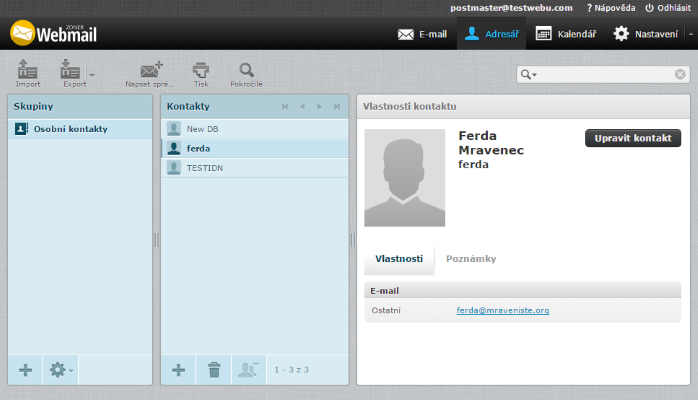Image resolution: width=698 pixels, height=400 pixels.
Task: Open Pokročilé advanced search
Action: click(246, 72)
